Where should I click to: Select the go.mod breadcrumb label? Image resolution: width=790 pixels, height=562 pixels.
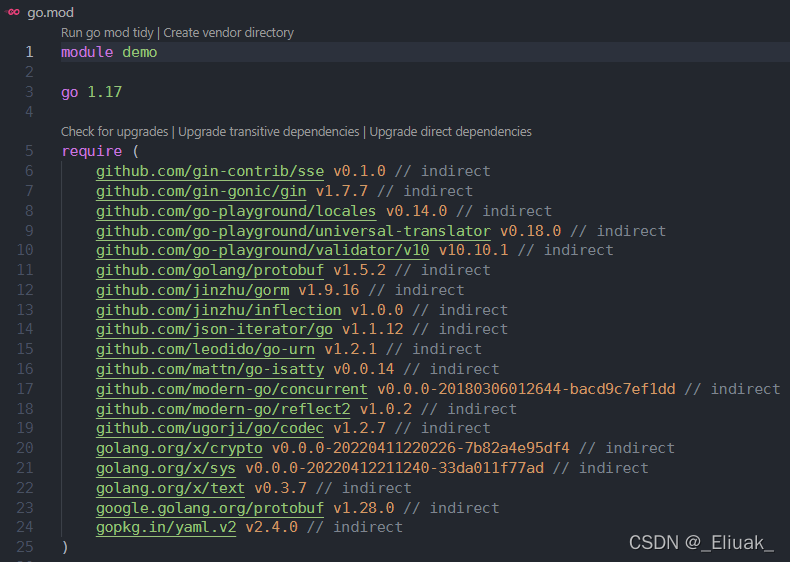coord(50,12)
